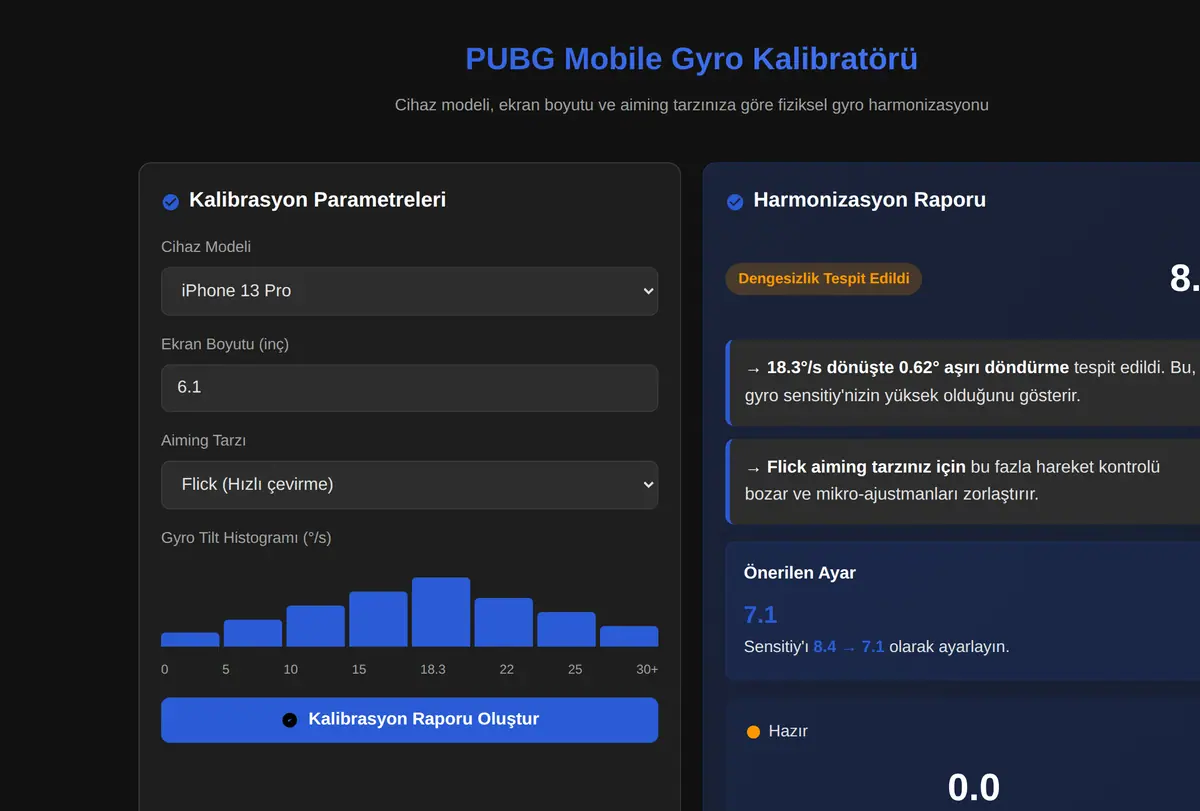
Task: Click the Dengesizlik Tespit Edildi badge
Action: (x=824, y=279)
